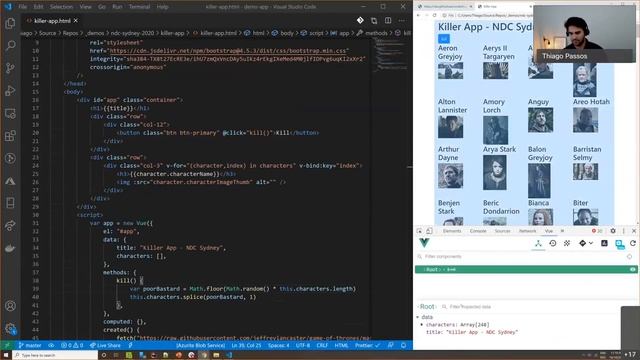
Task: Click Spaces: 4 indentation status item
Action: point(279,345)
